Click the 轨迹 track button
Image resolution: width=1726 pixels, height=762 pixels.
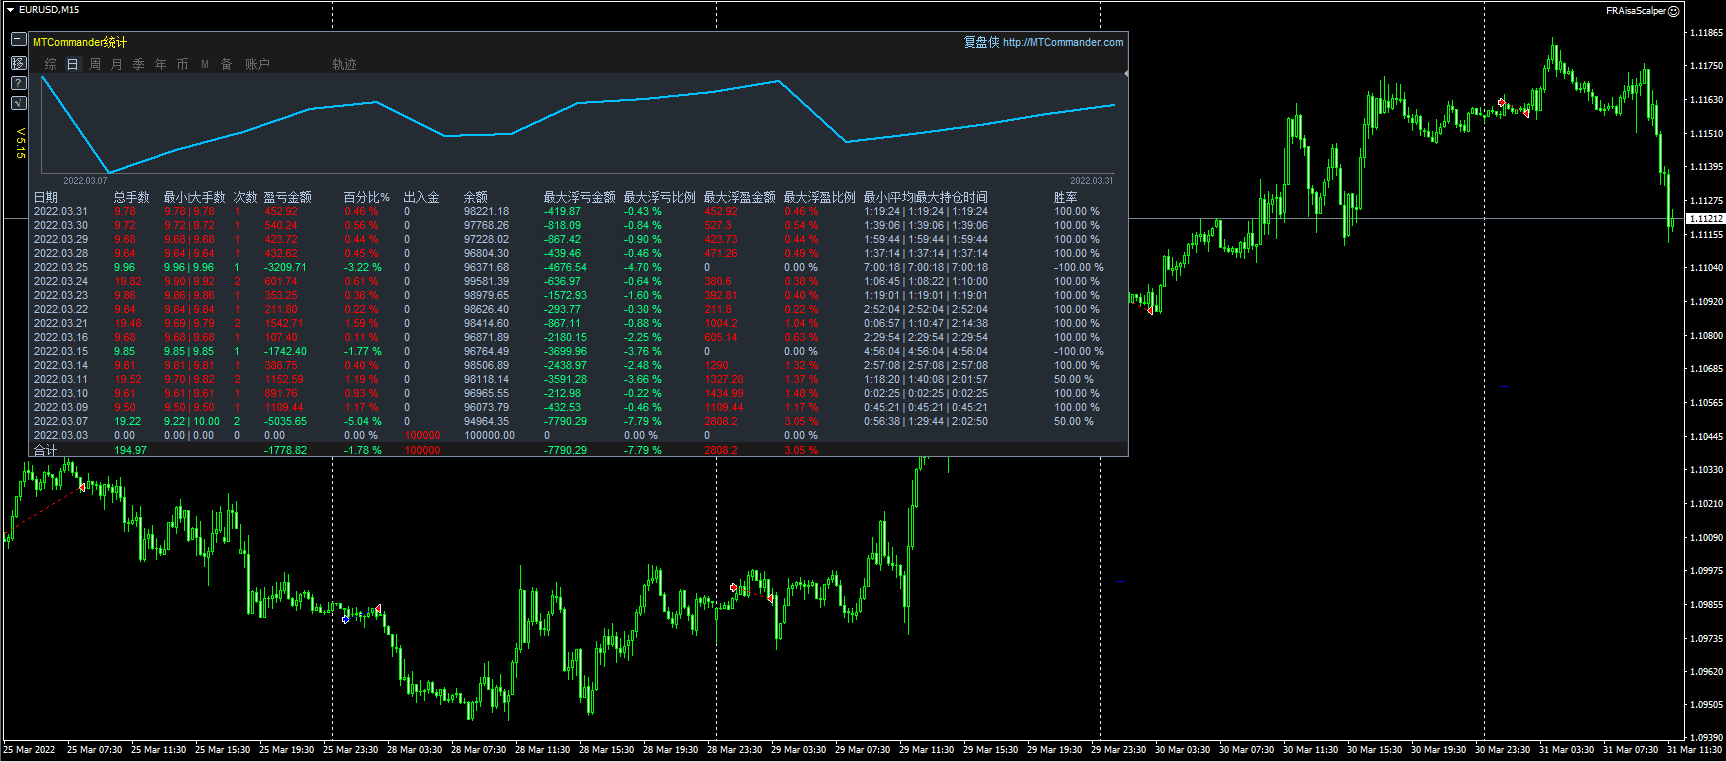pyautogui.click(x=344, y=64)
